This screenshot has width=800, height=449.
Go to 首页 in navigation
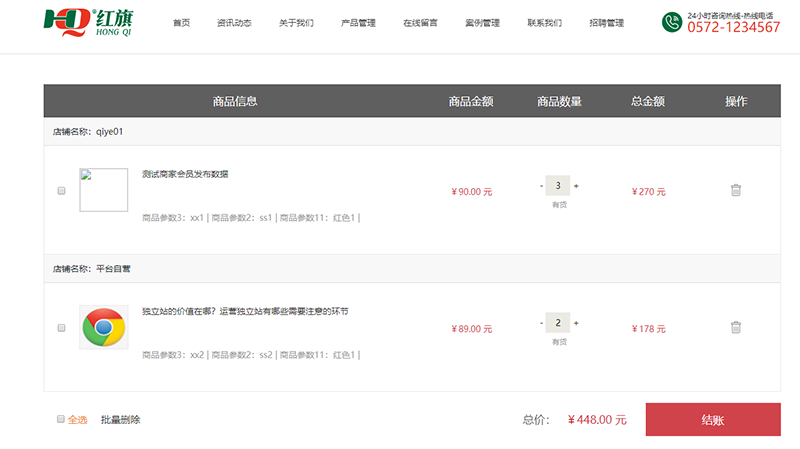coord(181,22)
